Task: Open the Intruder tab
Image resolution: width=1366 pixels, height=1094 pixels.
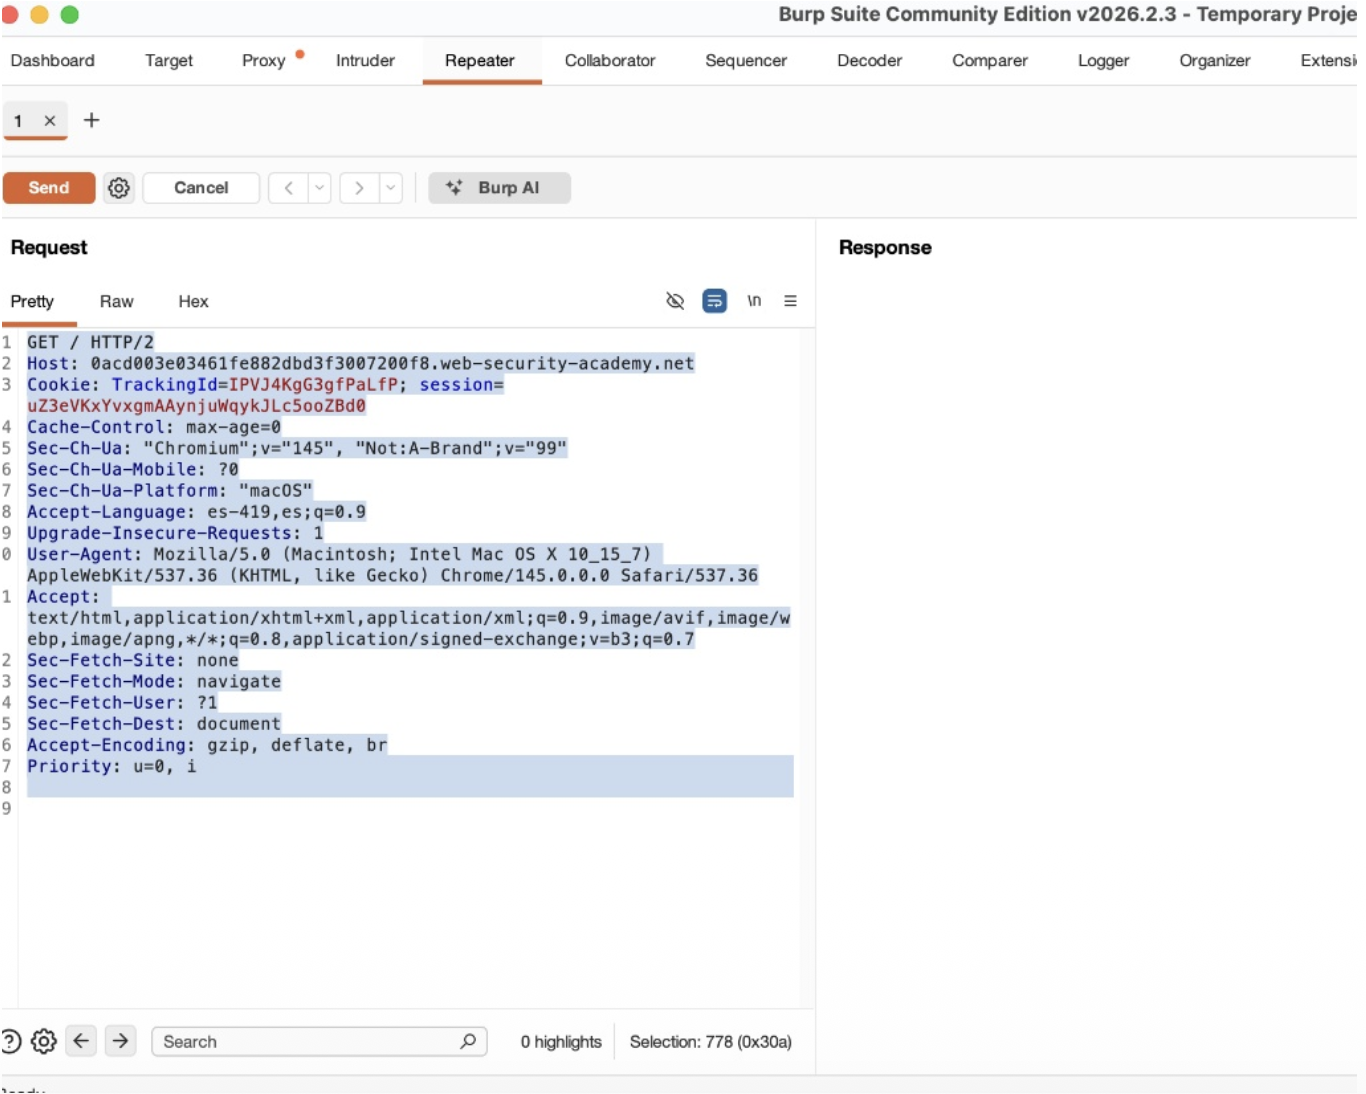Action: pyautogui.click(x=365, y=61)
